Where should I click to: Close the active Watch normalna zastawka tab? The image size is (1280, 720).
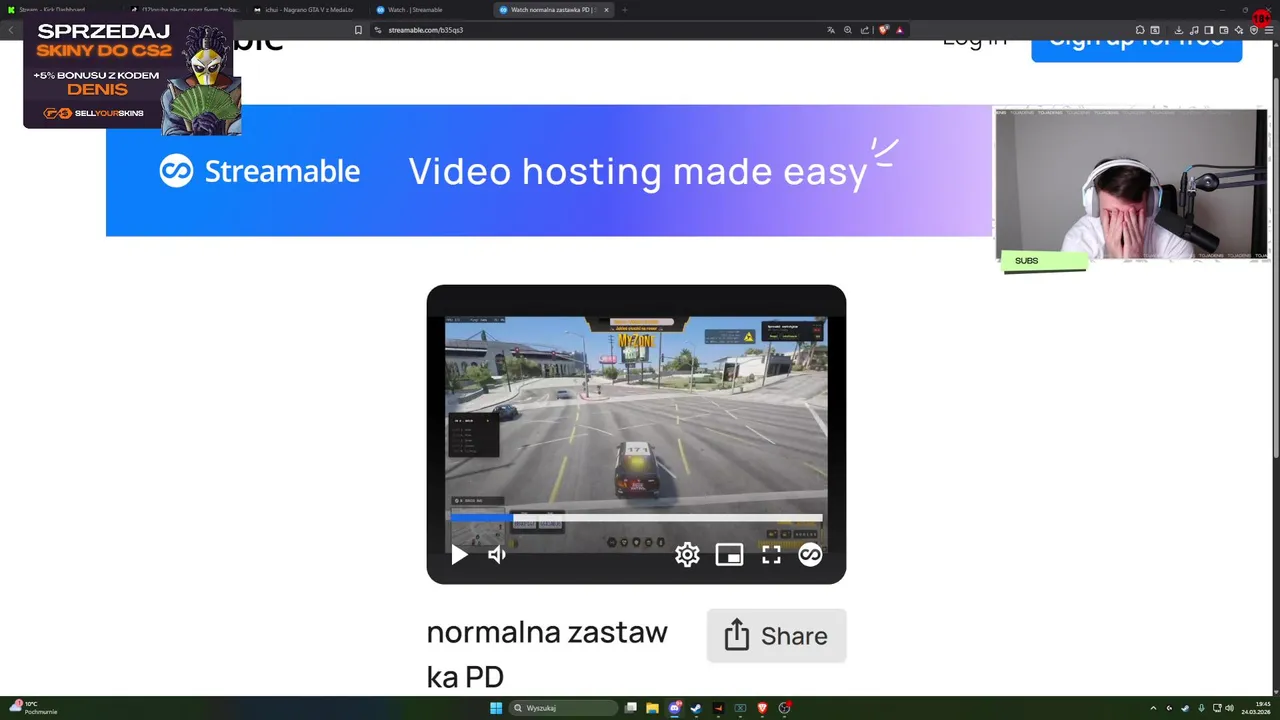(x=606, y=10)
